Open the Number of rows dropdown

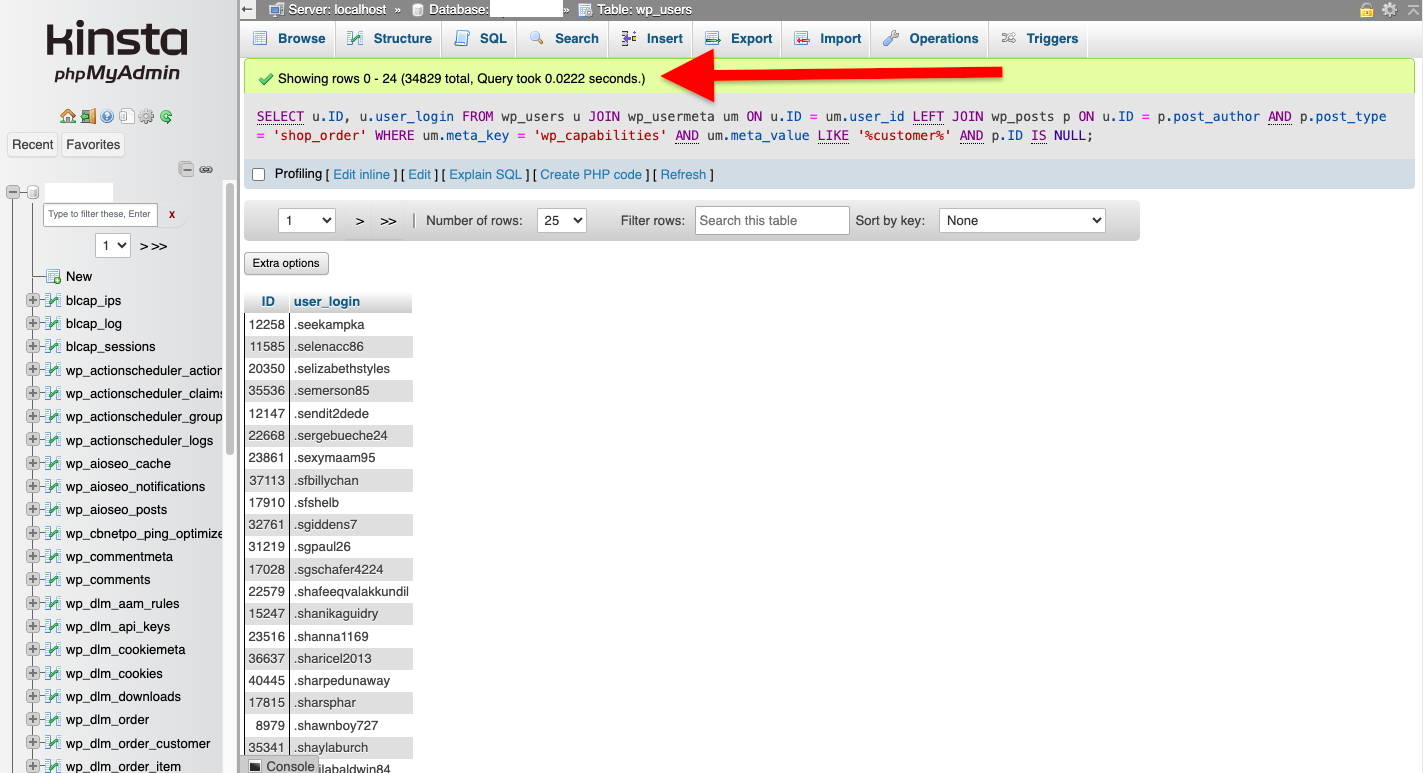561,221
